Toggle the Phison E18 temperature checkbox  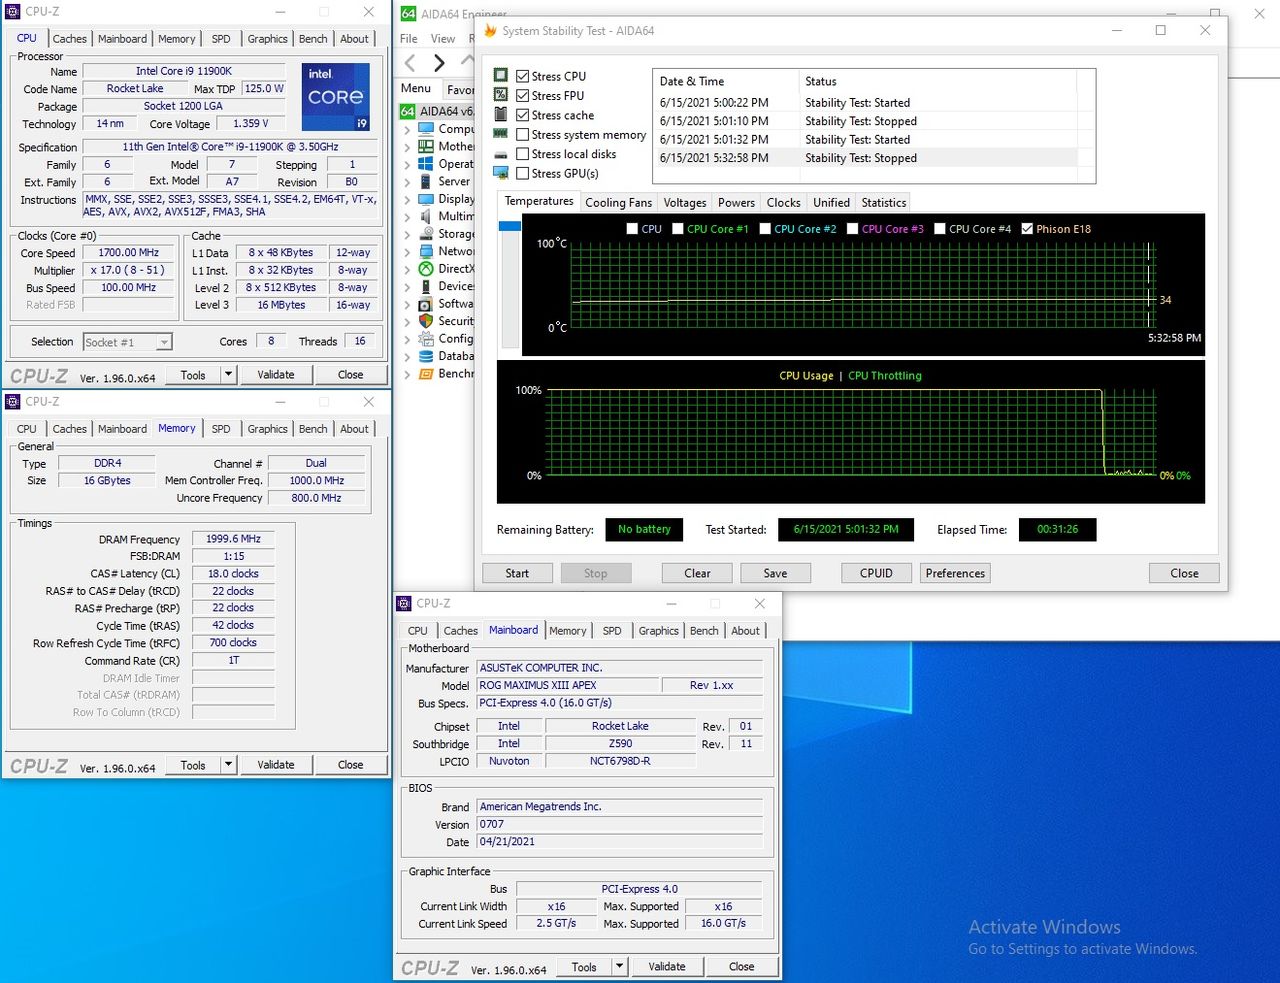1027,229
